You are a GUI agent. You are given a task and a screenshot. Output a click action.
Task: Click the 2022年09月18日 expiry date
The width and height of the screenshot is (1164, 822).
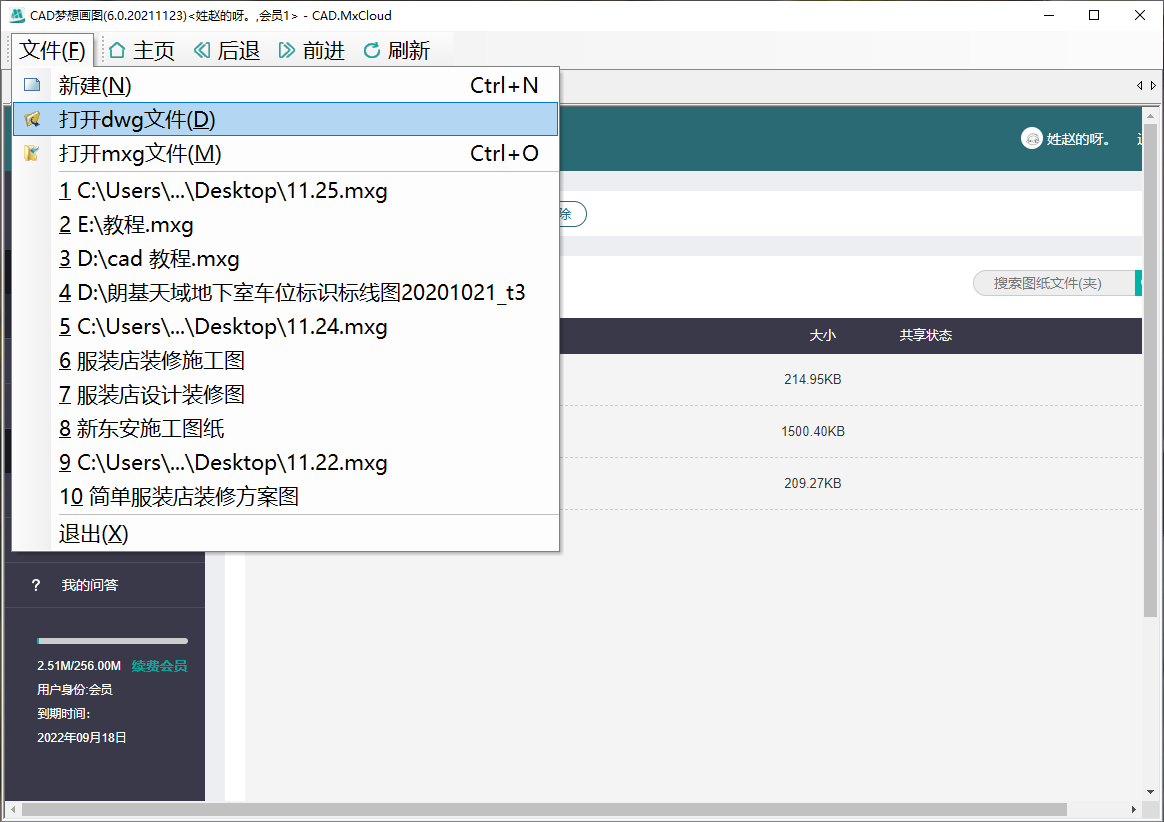[x=82, y=737]
